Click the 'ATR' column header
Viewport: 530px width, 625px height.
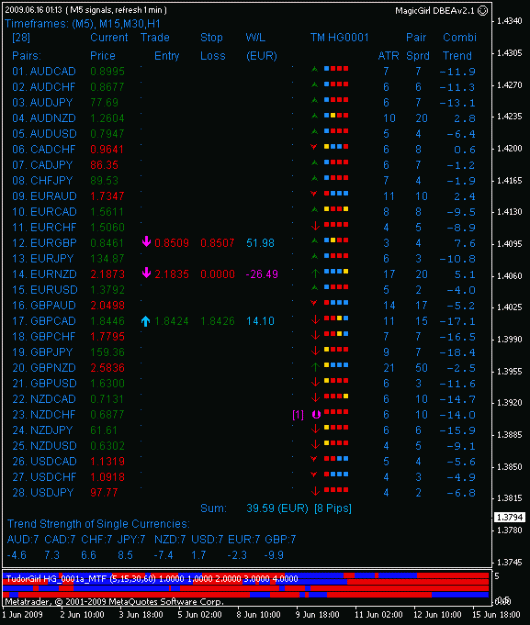[389, 56]
